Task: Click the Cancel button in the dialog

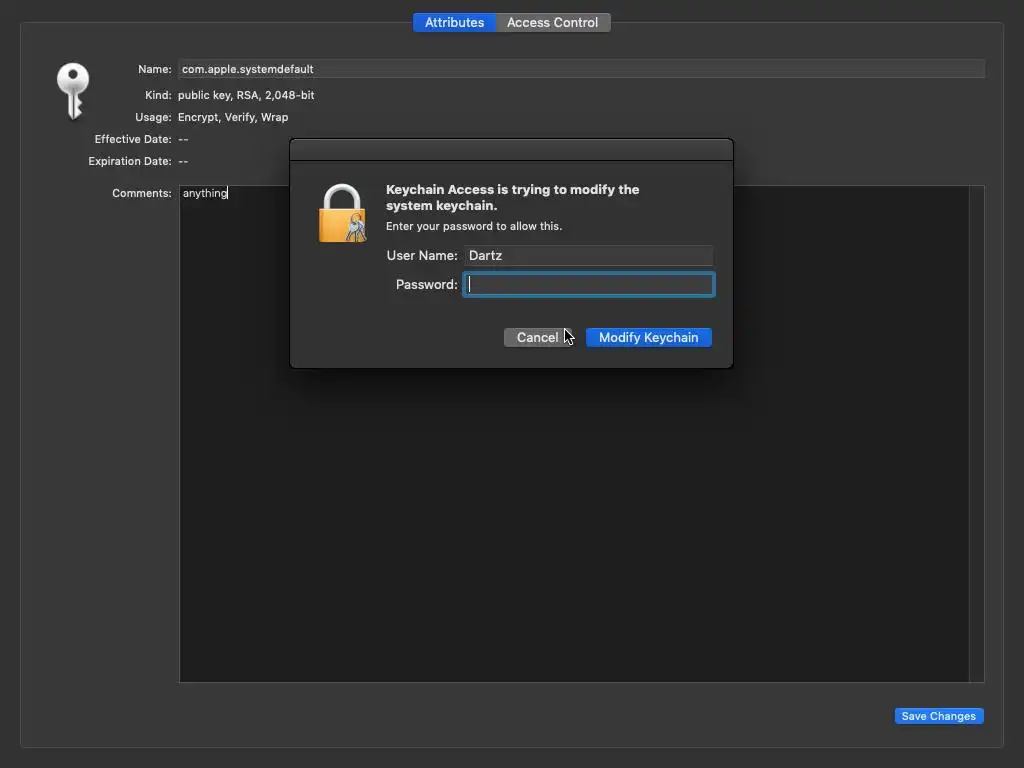Action: (x=537, y=338)
